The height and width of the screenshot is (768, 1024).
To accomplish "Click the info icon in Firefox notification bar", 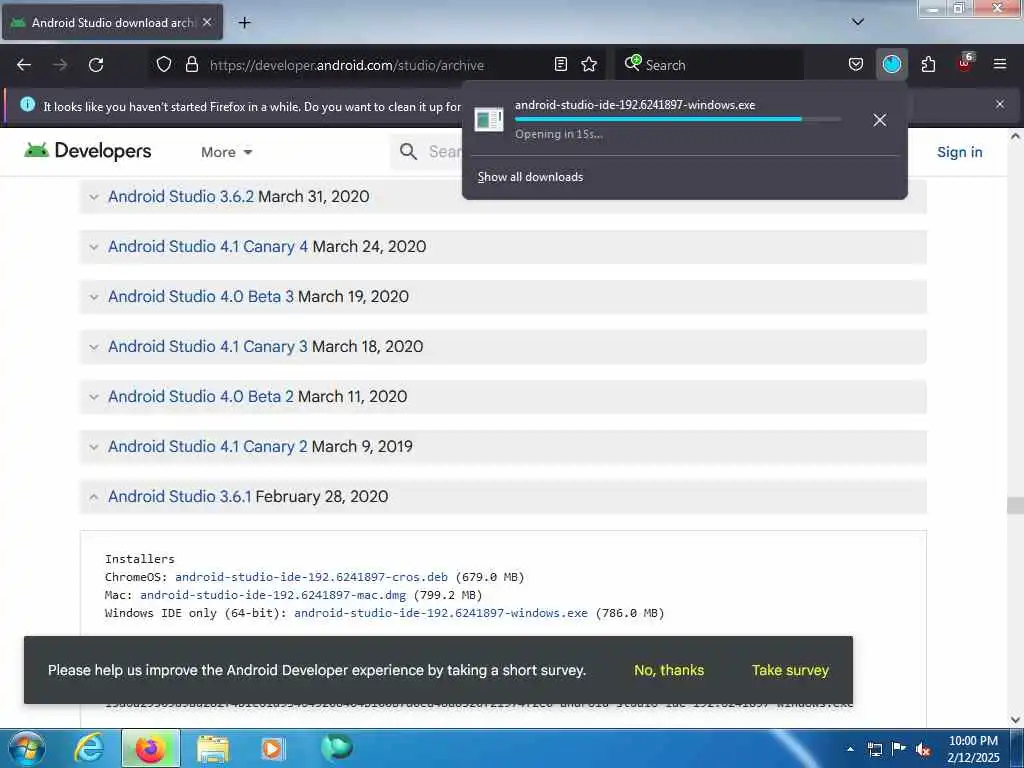I will point(27,104).
